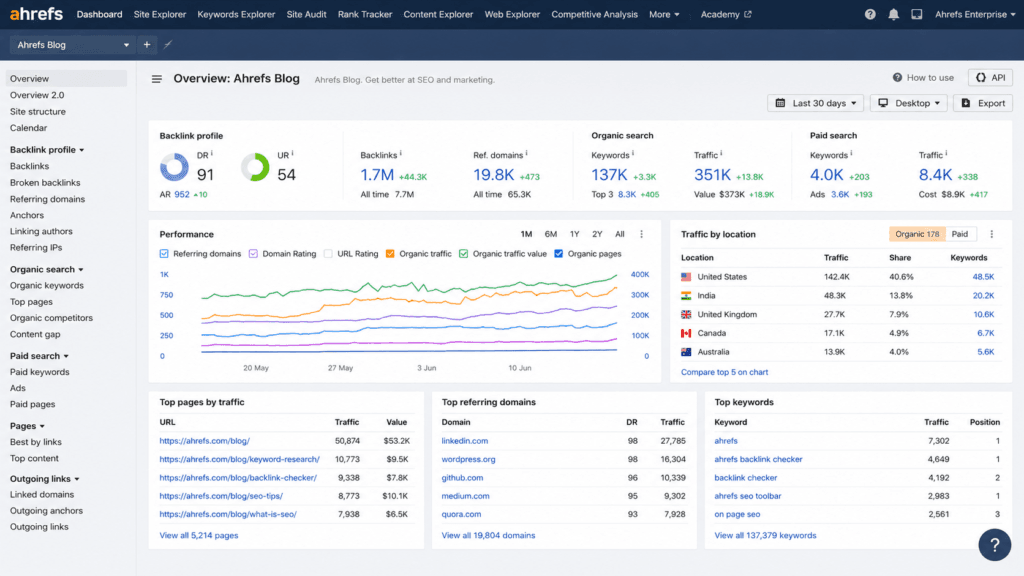Open Site structure in sidebar
The width and height of the screenshot is (1024, 576).
pos(38,112)
